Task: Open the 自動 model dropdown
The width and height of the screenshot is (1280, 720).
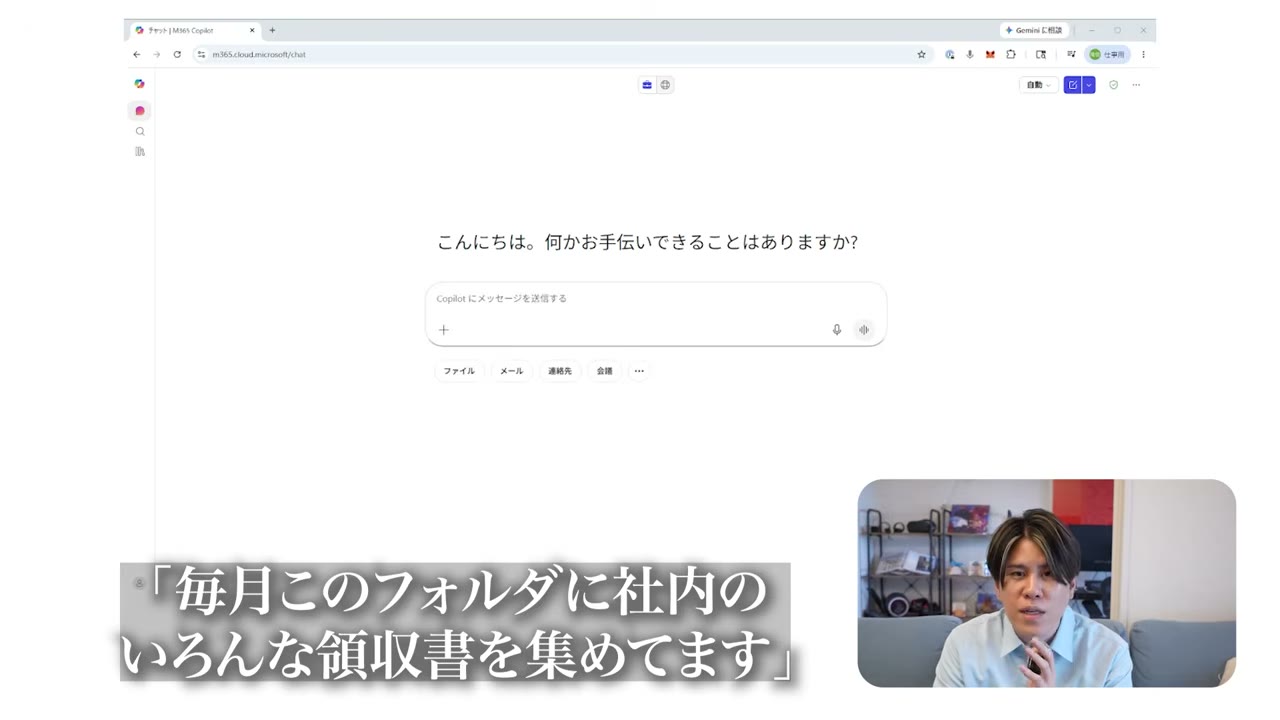Action: click(x=1039, y=85)
